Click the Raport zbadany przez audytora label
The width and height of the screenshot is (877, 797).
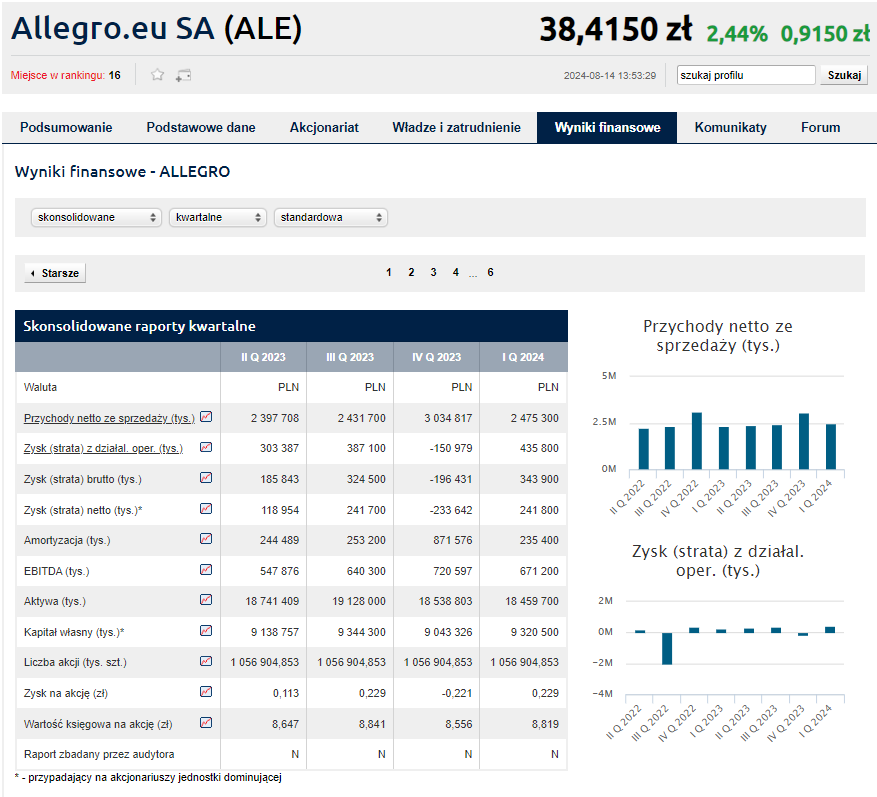[99, 754]
